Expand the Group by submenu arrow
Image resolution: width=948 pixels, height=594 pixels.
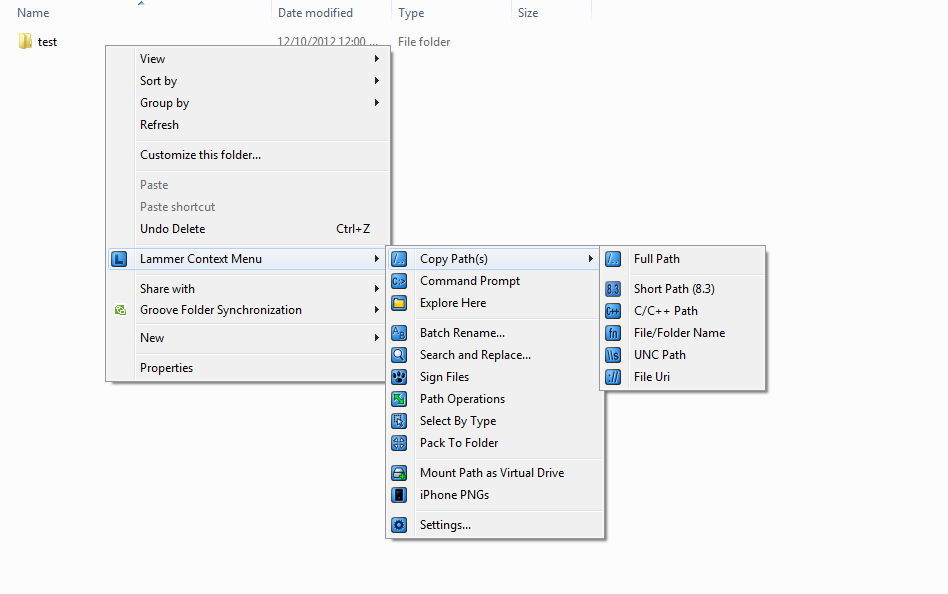tap(377, 103)
